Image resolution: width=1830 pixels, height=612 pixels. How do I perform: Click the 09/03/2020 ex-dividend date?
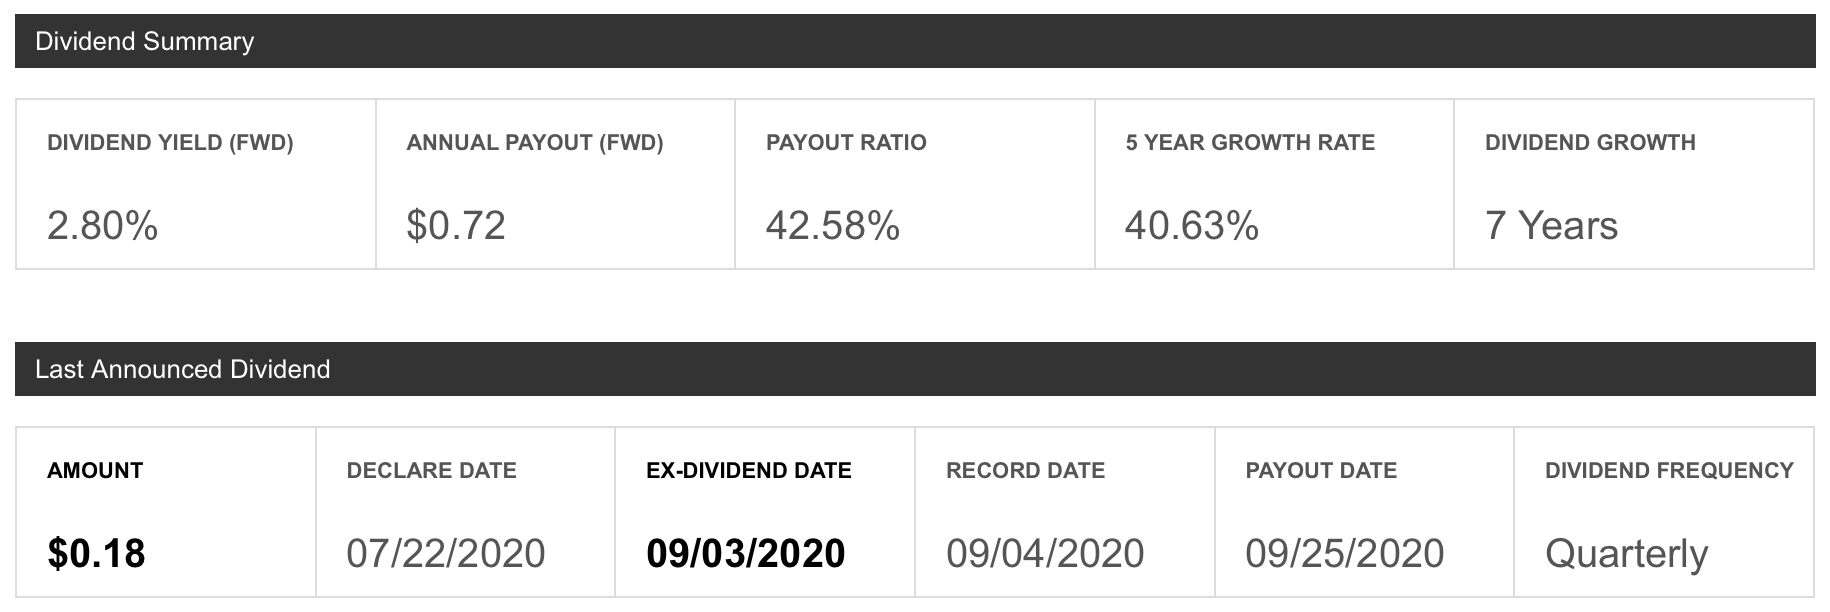coord(746,554)
